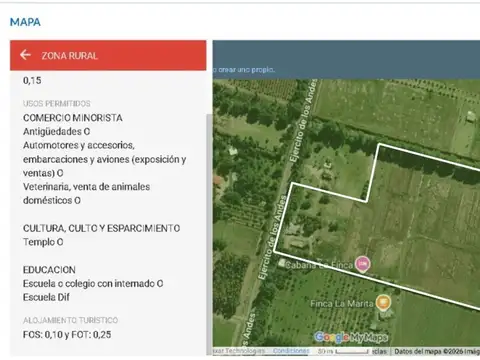Click the USOS PERMITIDOS label
This screenshot has width=480, height=360.
click(57, 104)
